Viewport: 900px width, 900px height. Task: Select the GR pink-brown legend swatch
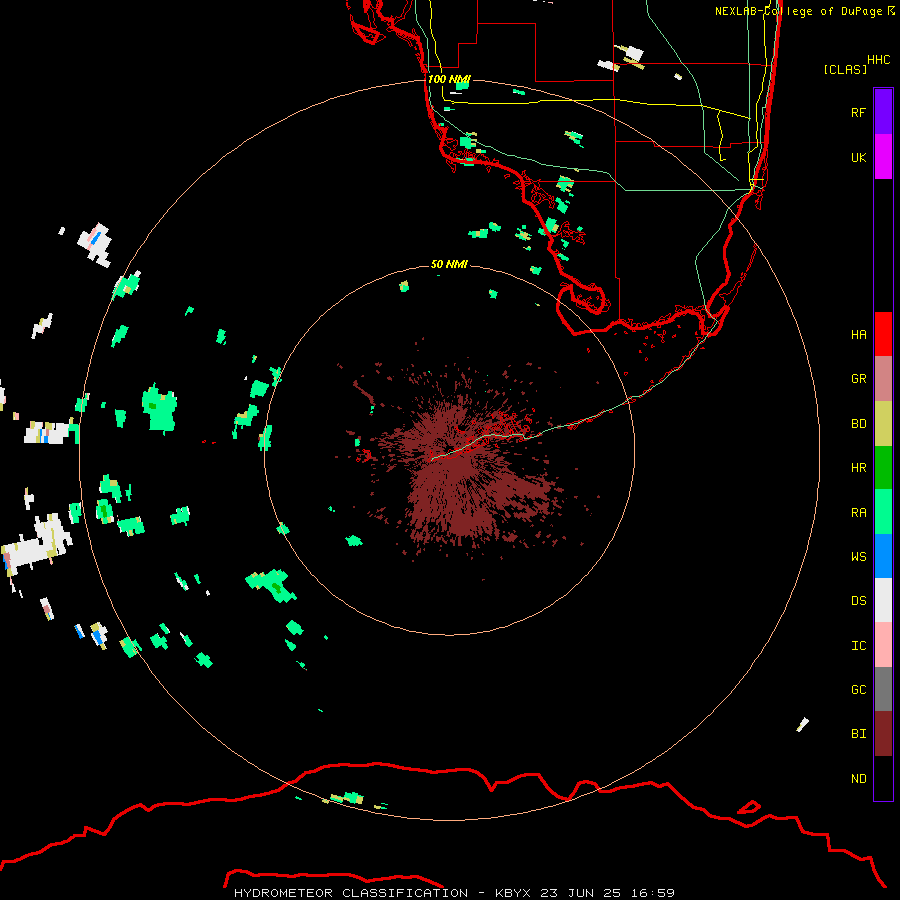(883, 378)
